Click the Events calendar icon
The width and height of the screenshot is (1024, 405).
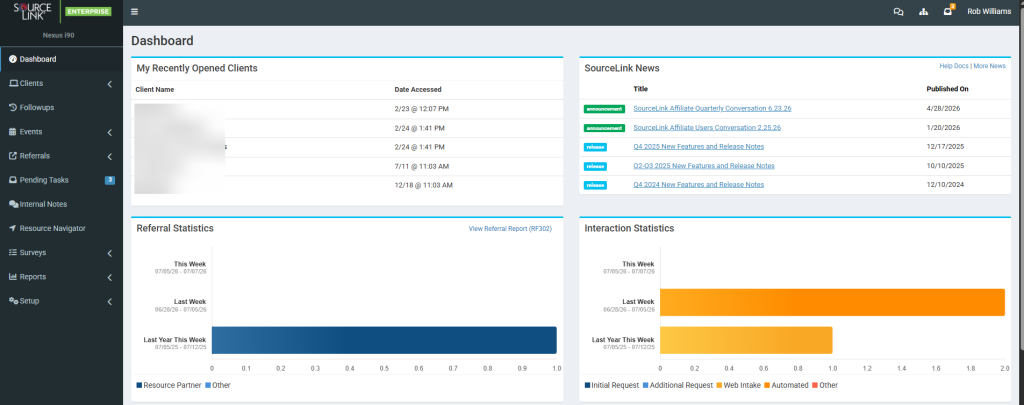pyautogui.click(x=13, y=132)
